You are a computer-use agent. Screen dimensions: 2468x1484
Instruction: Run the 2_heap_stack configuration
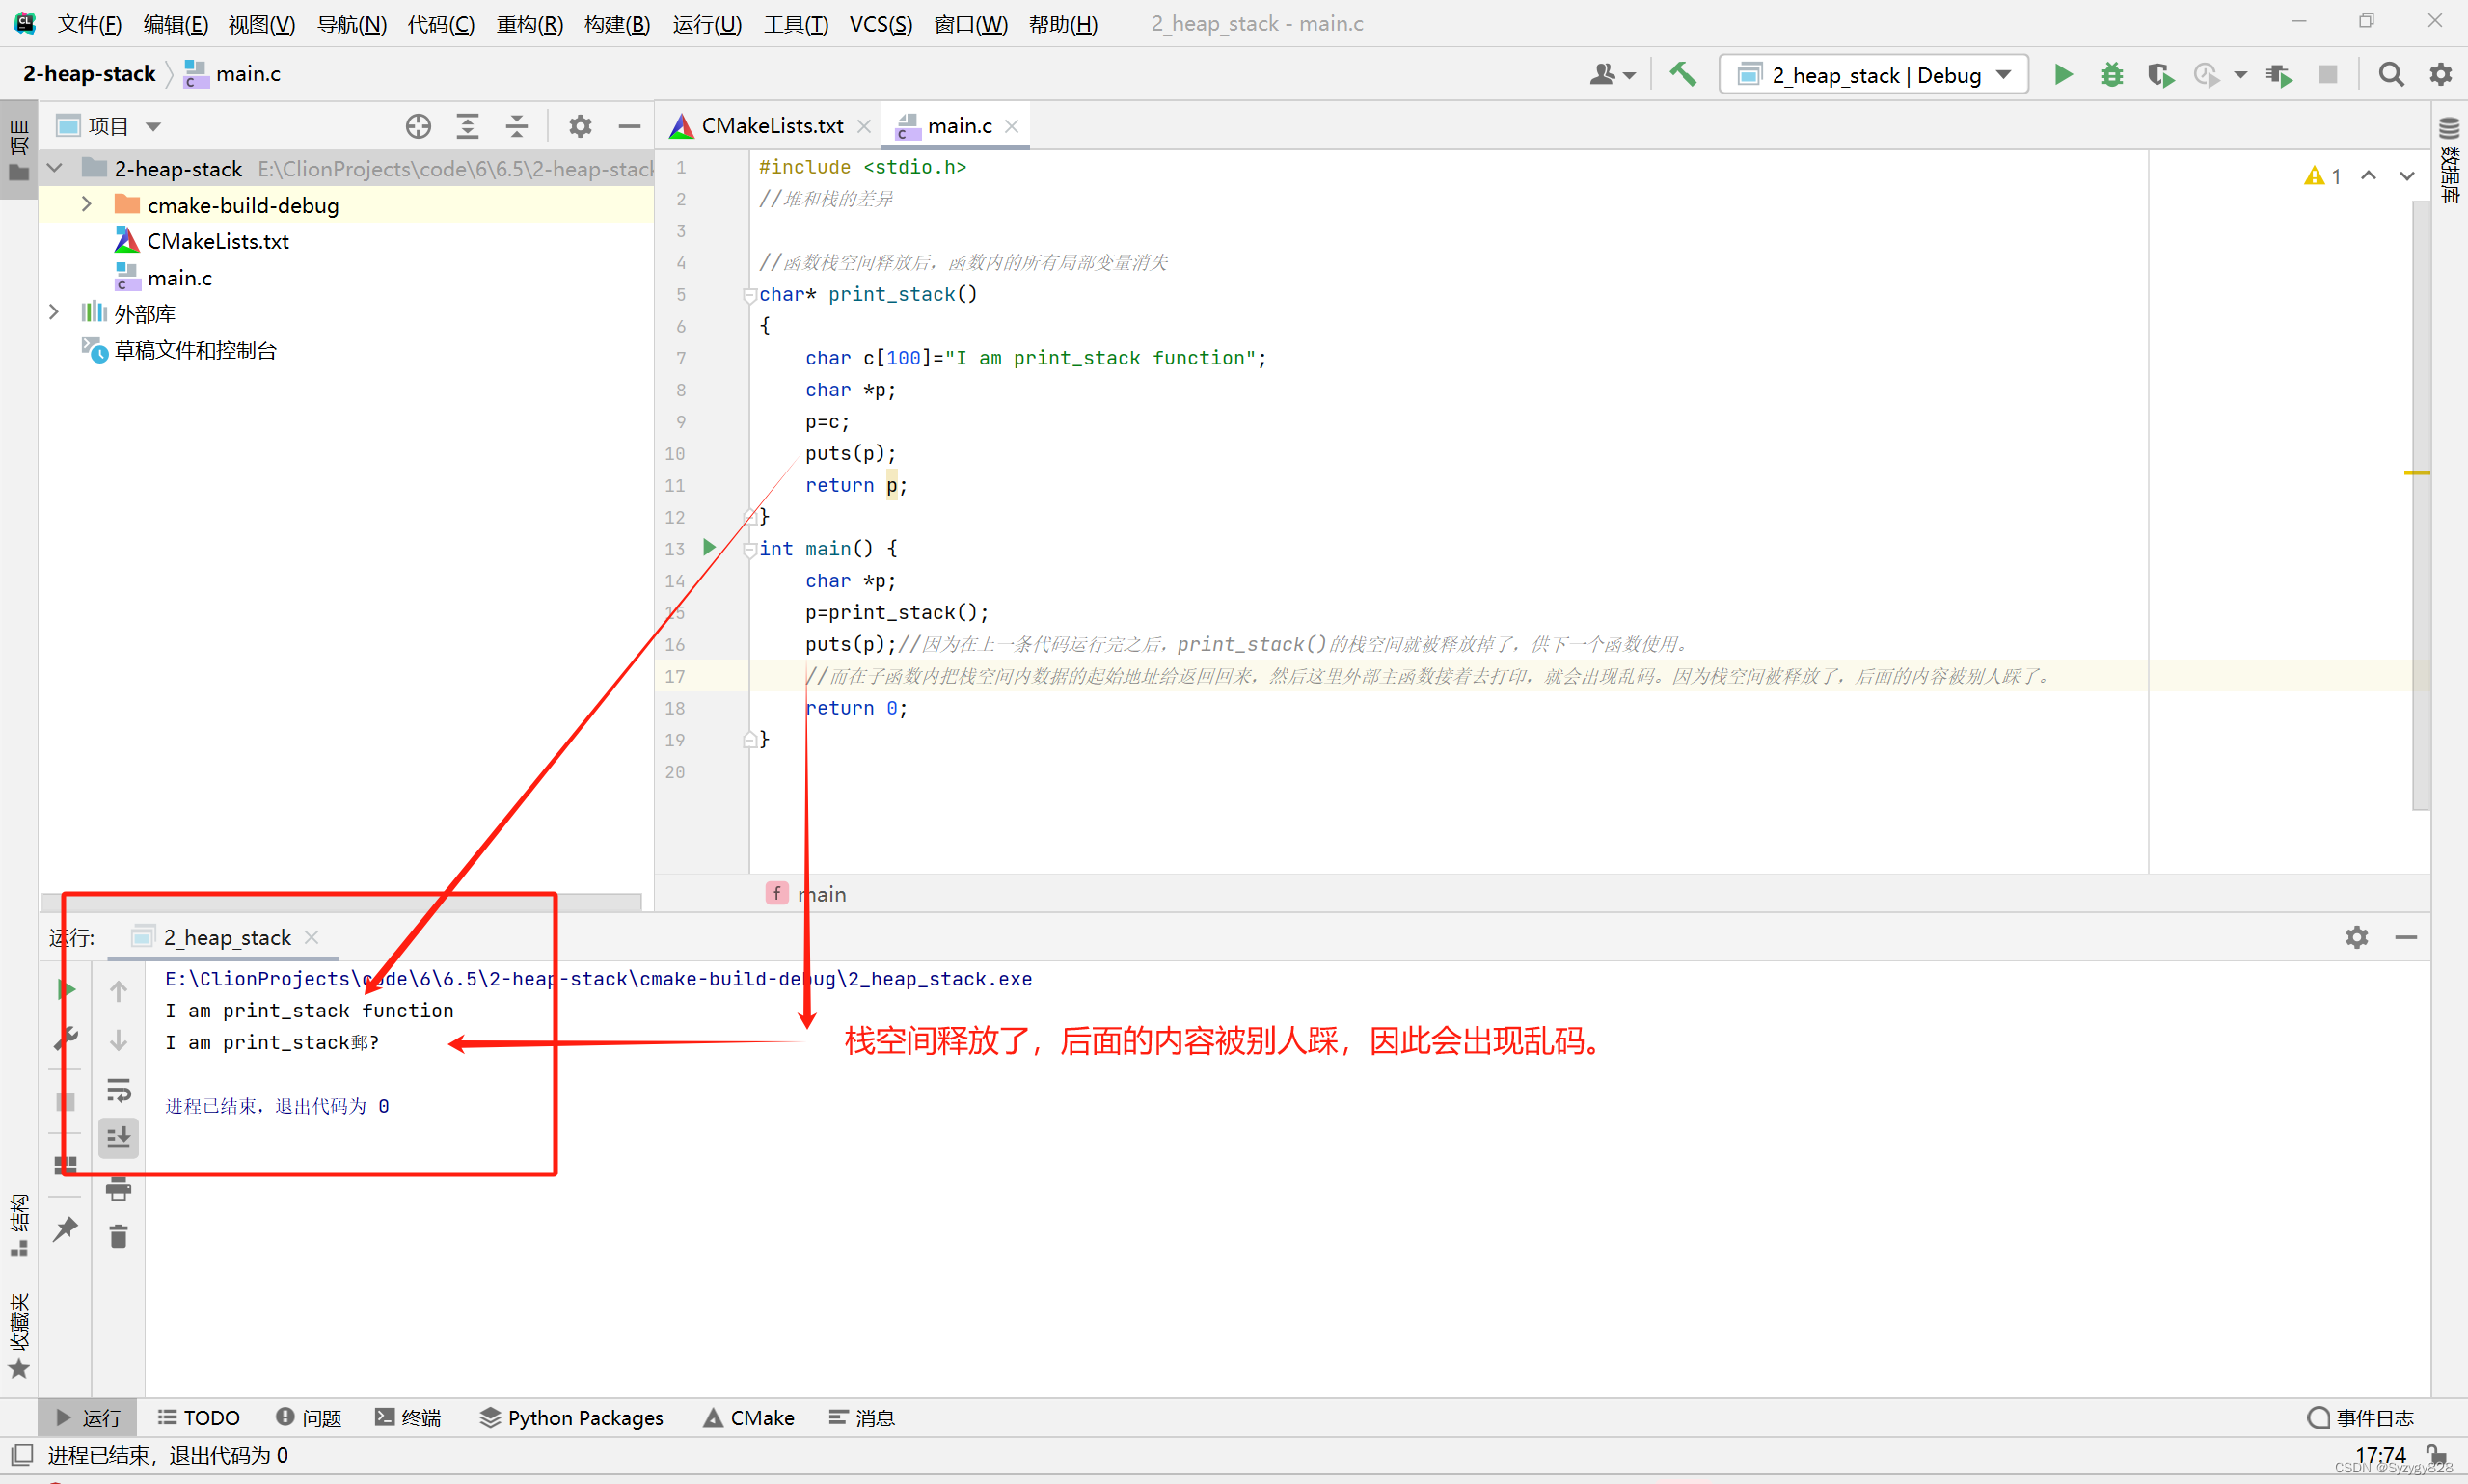coord(2063,75)
